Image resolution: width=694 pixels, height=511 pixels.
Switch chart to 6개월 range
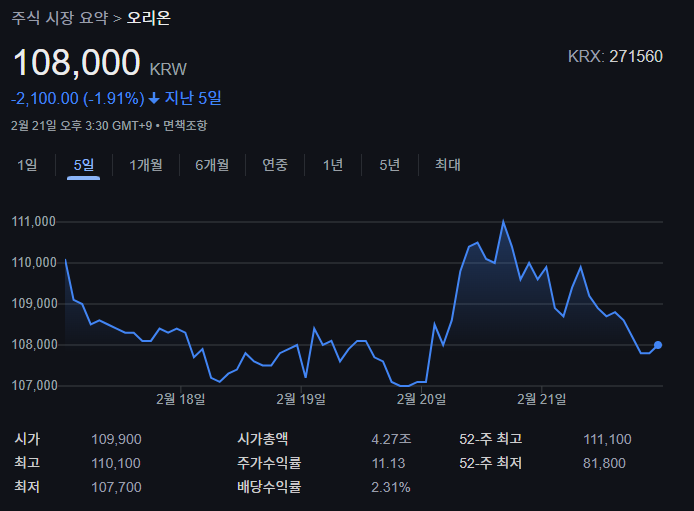(212, 165)
